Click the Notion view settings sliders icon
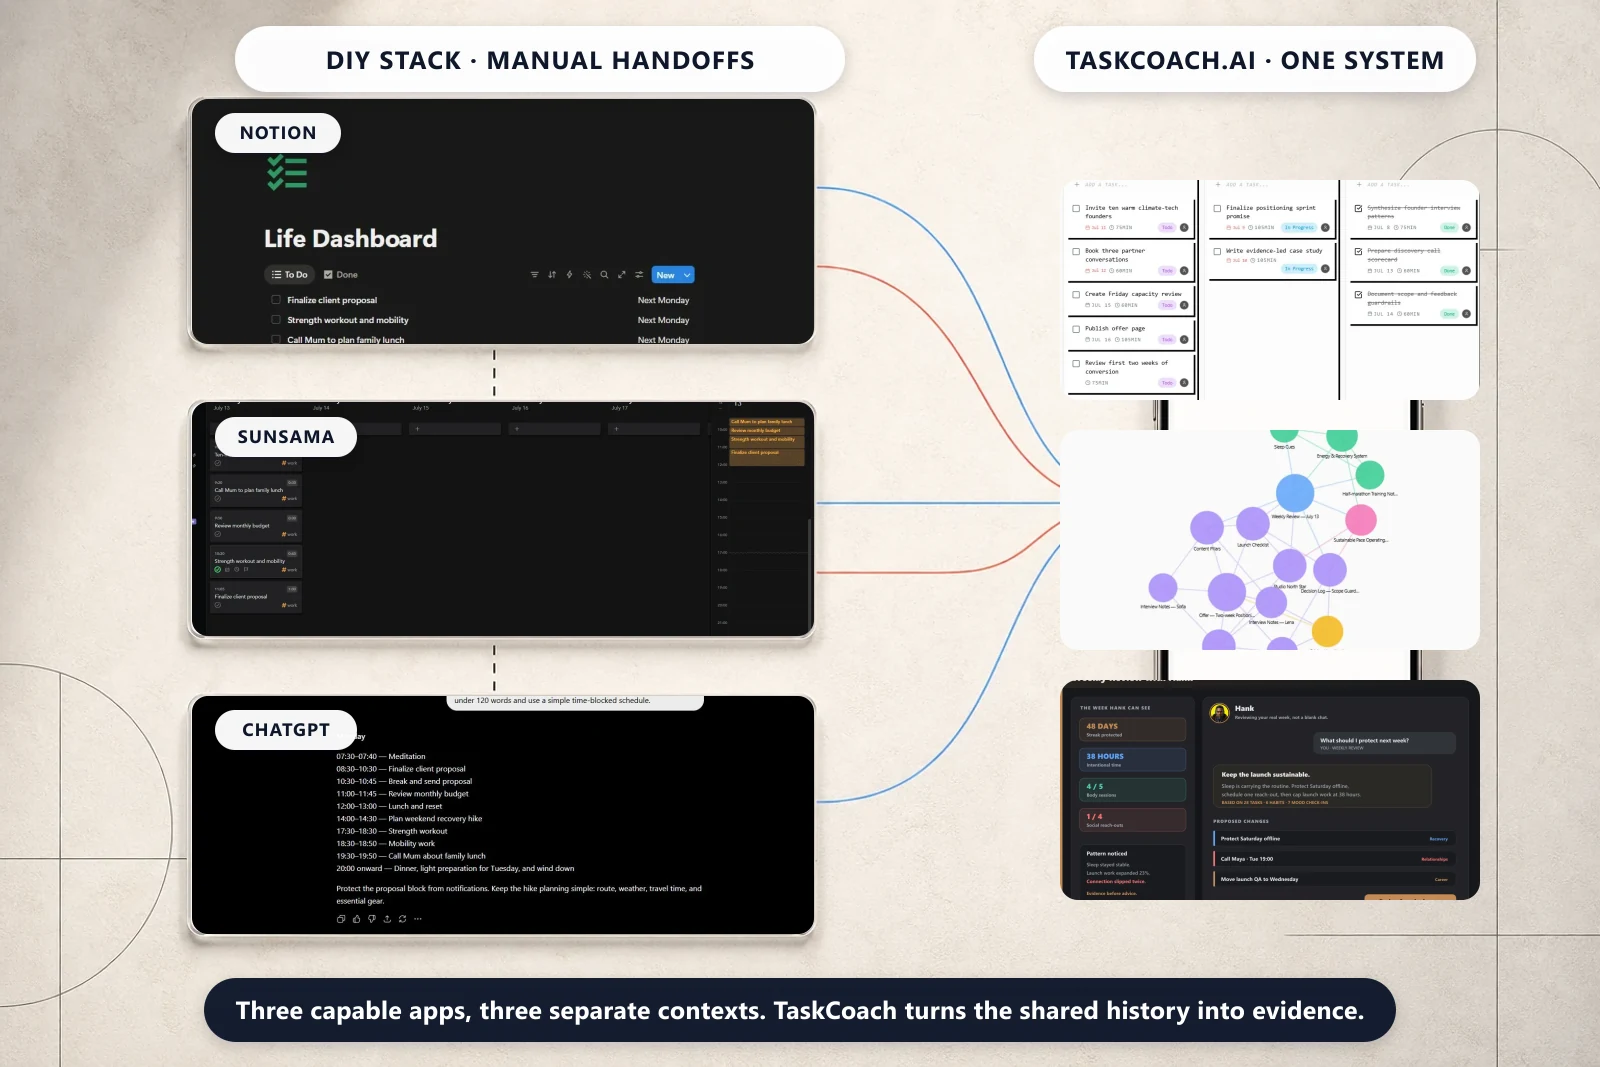The width and height of the screenshot is (1600, 1067). tap(639, 275)
